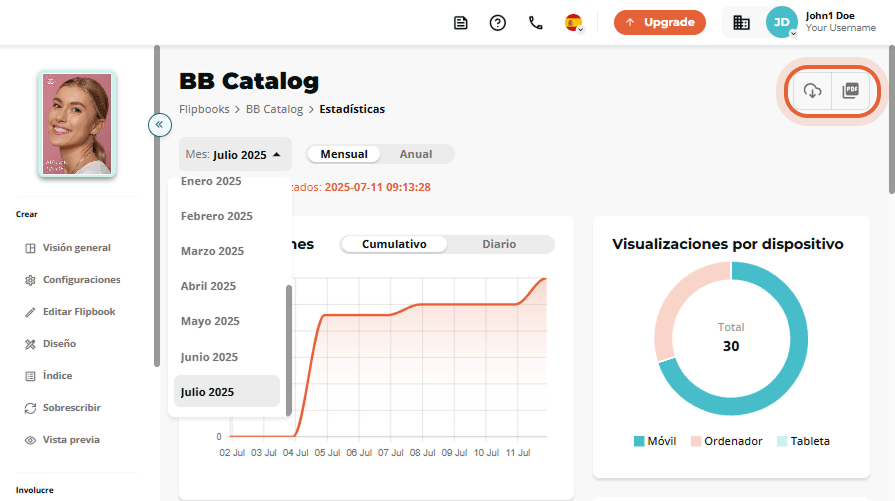Switch to Mensual view

[344, 154]
